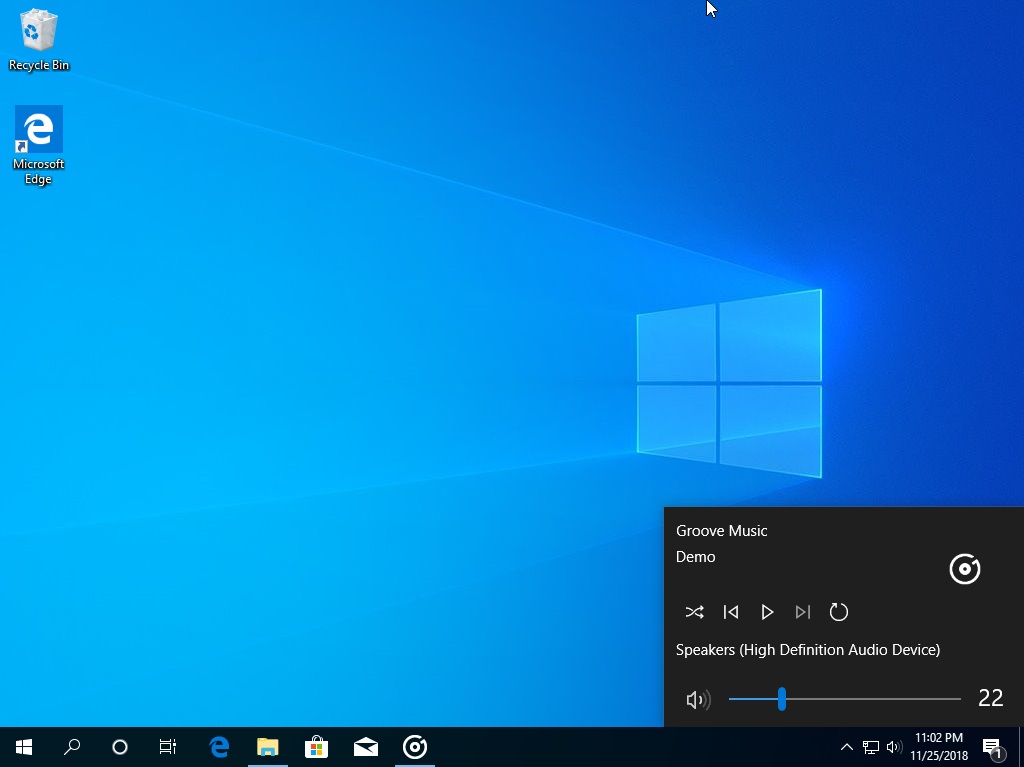Open Groove Music from the taskbar

tap(414, 746)
